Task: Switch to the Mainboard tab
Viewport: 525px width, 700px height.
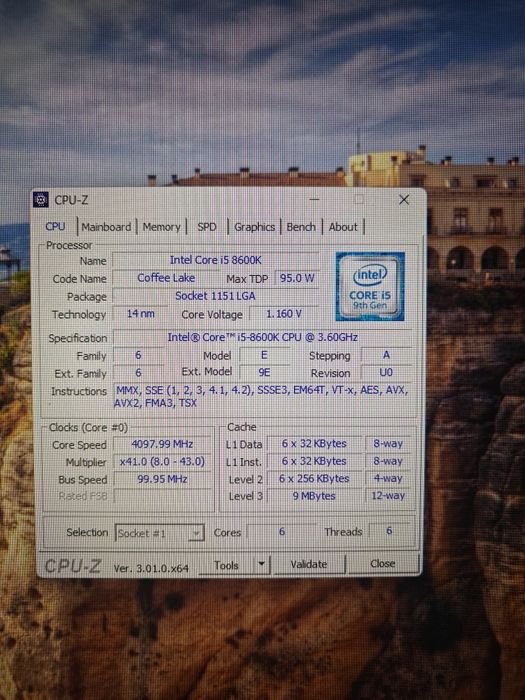Action: pyautogui.click(x=106, y=227)
